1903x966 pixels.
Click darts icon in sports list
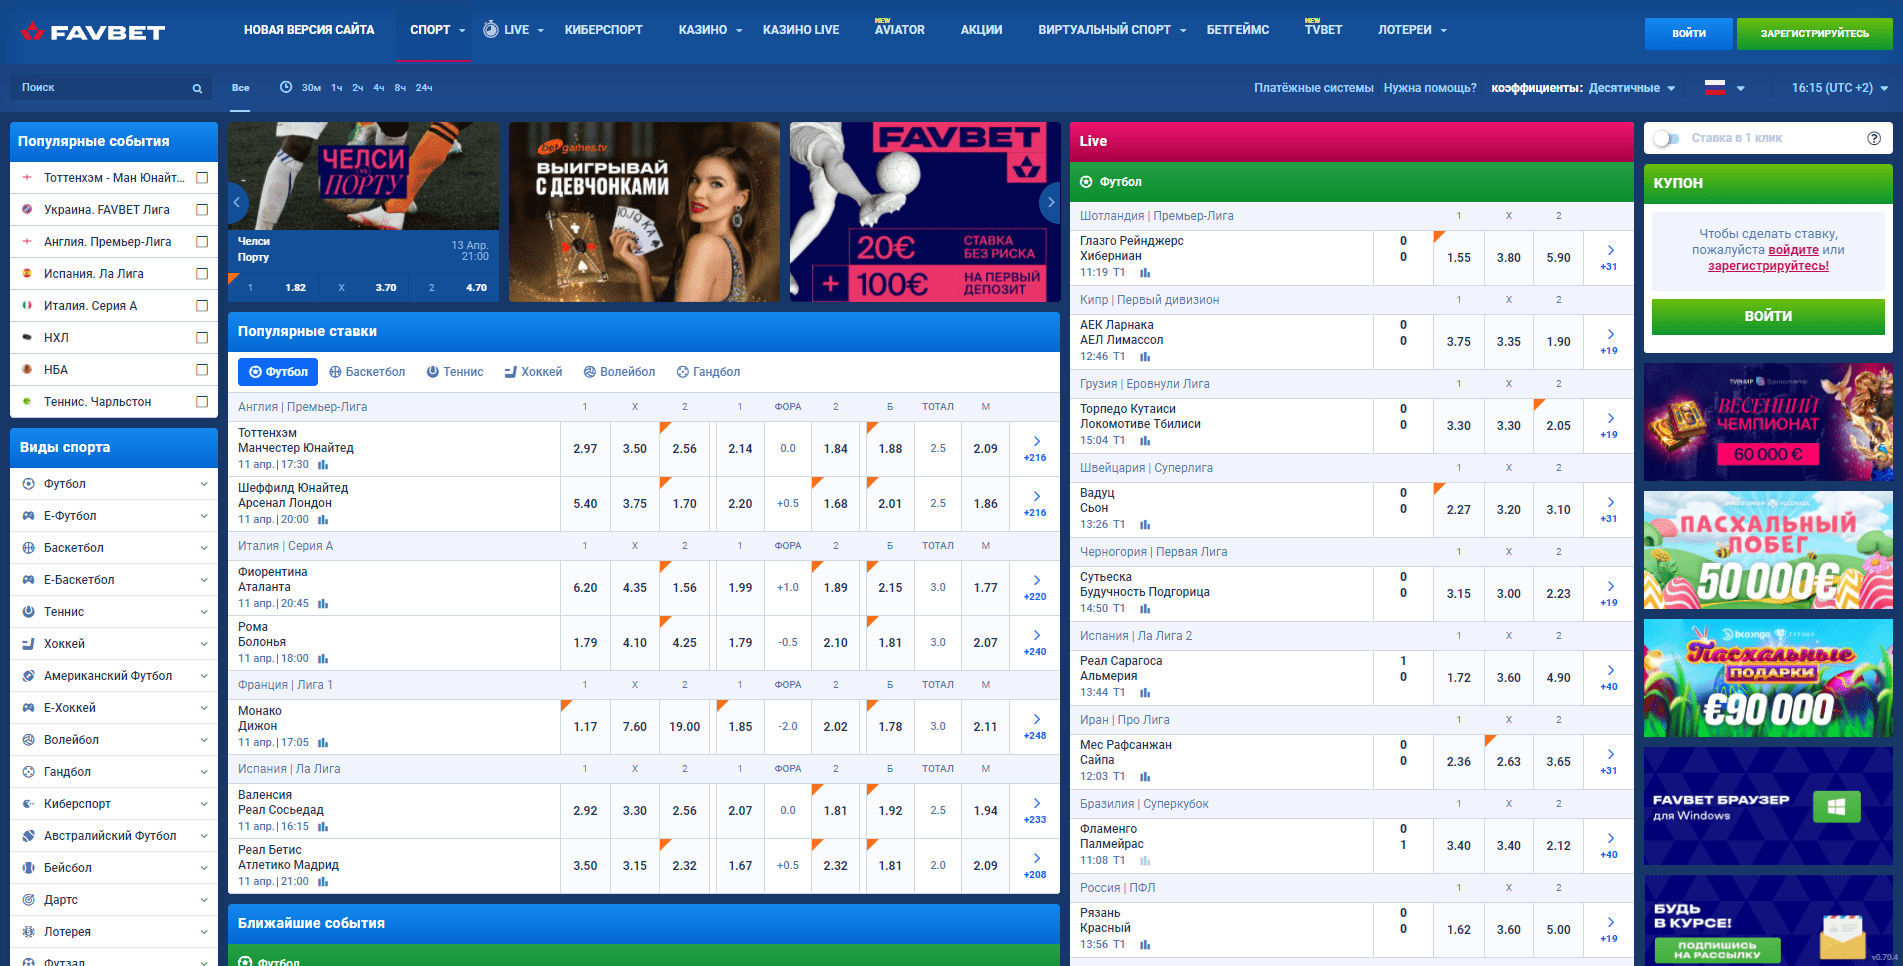pyautogui.click(x=28, y=900)
